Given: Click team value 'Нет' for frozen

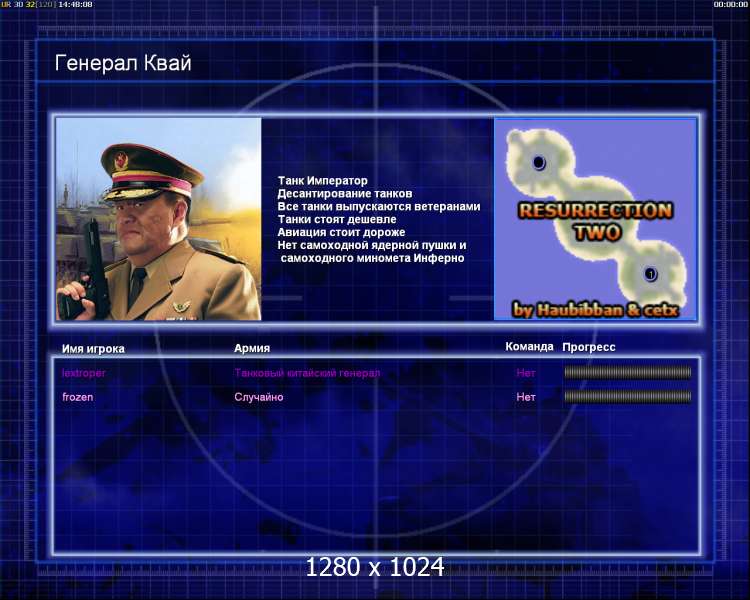Looking at the screenshot, I should (x=526, y=397).
